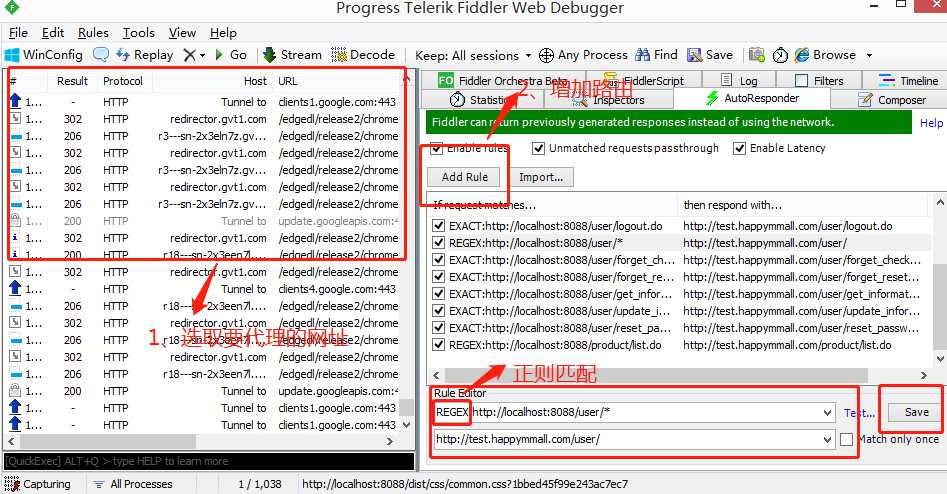Click the Protocol column header
Viewport: 947px width, 494px height.
(x=123, y=81)
